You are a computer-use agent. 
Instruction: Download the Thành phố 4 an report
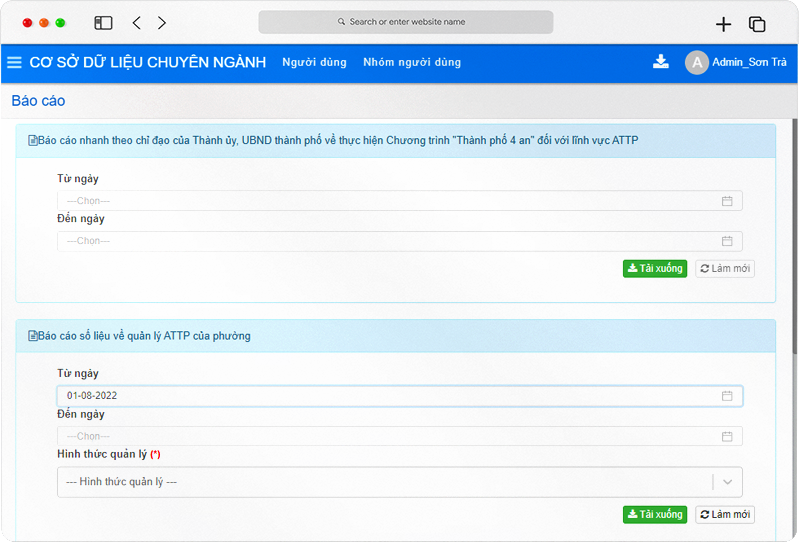point(655,268)
